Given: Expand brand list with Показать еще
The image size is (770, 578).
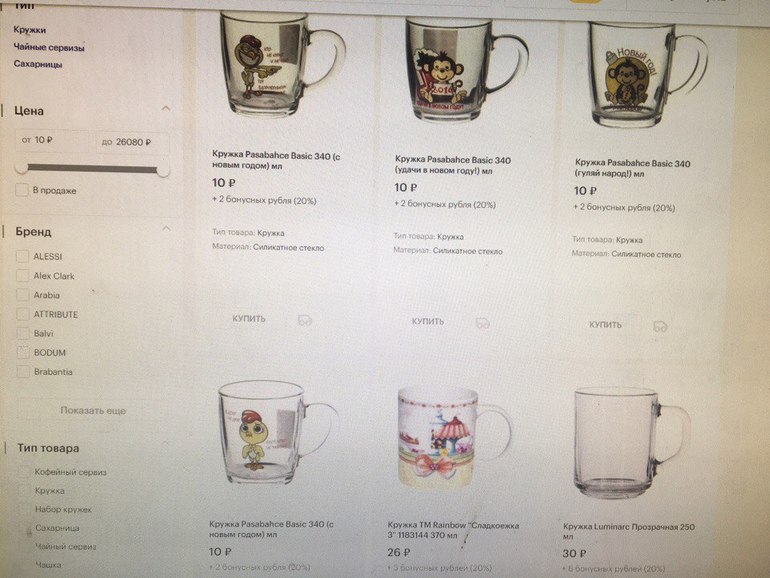Looking at the screenshot, I should 93,411.
